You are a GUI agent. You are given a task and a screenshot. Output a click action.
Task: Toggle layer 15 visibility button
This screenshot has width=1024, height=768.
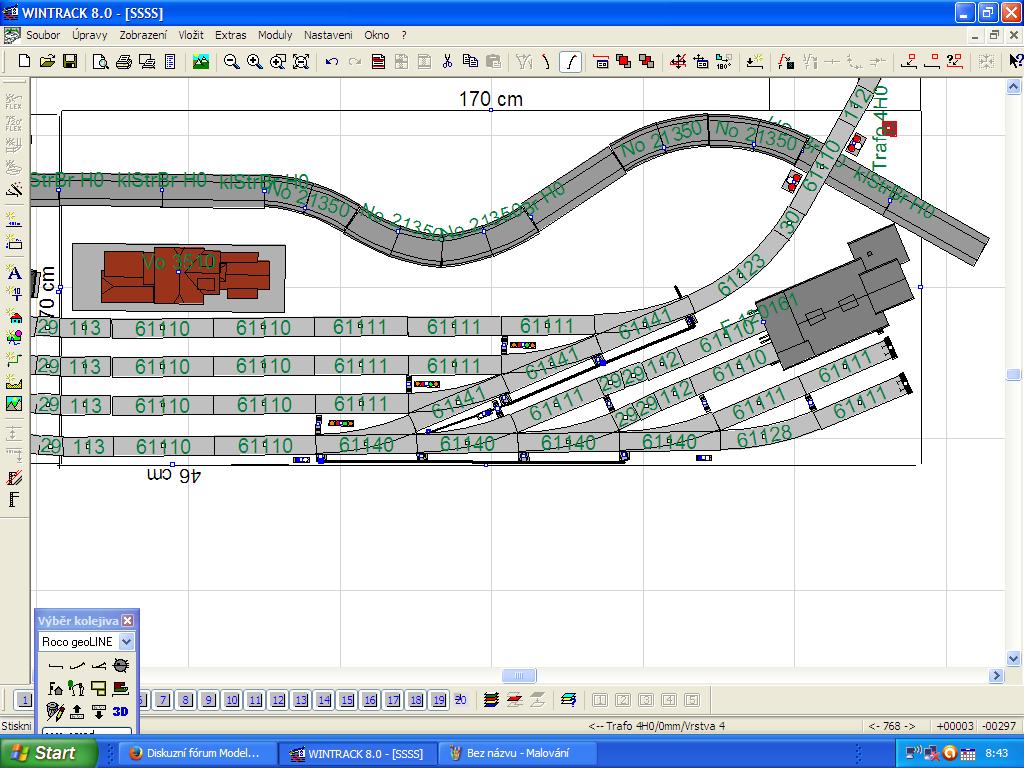pos(347,700)
